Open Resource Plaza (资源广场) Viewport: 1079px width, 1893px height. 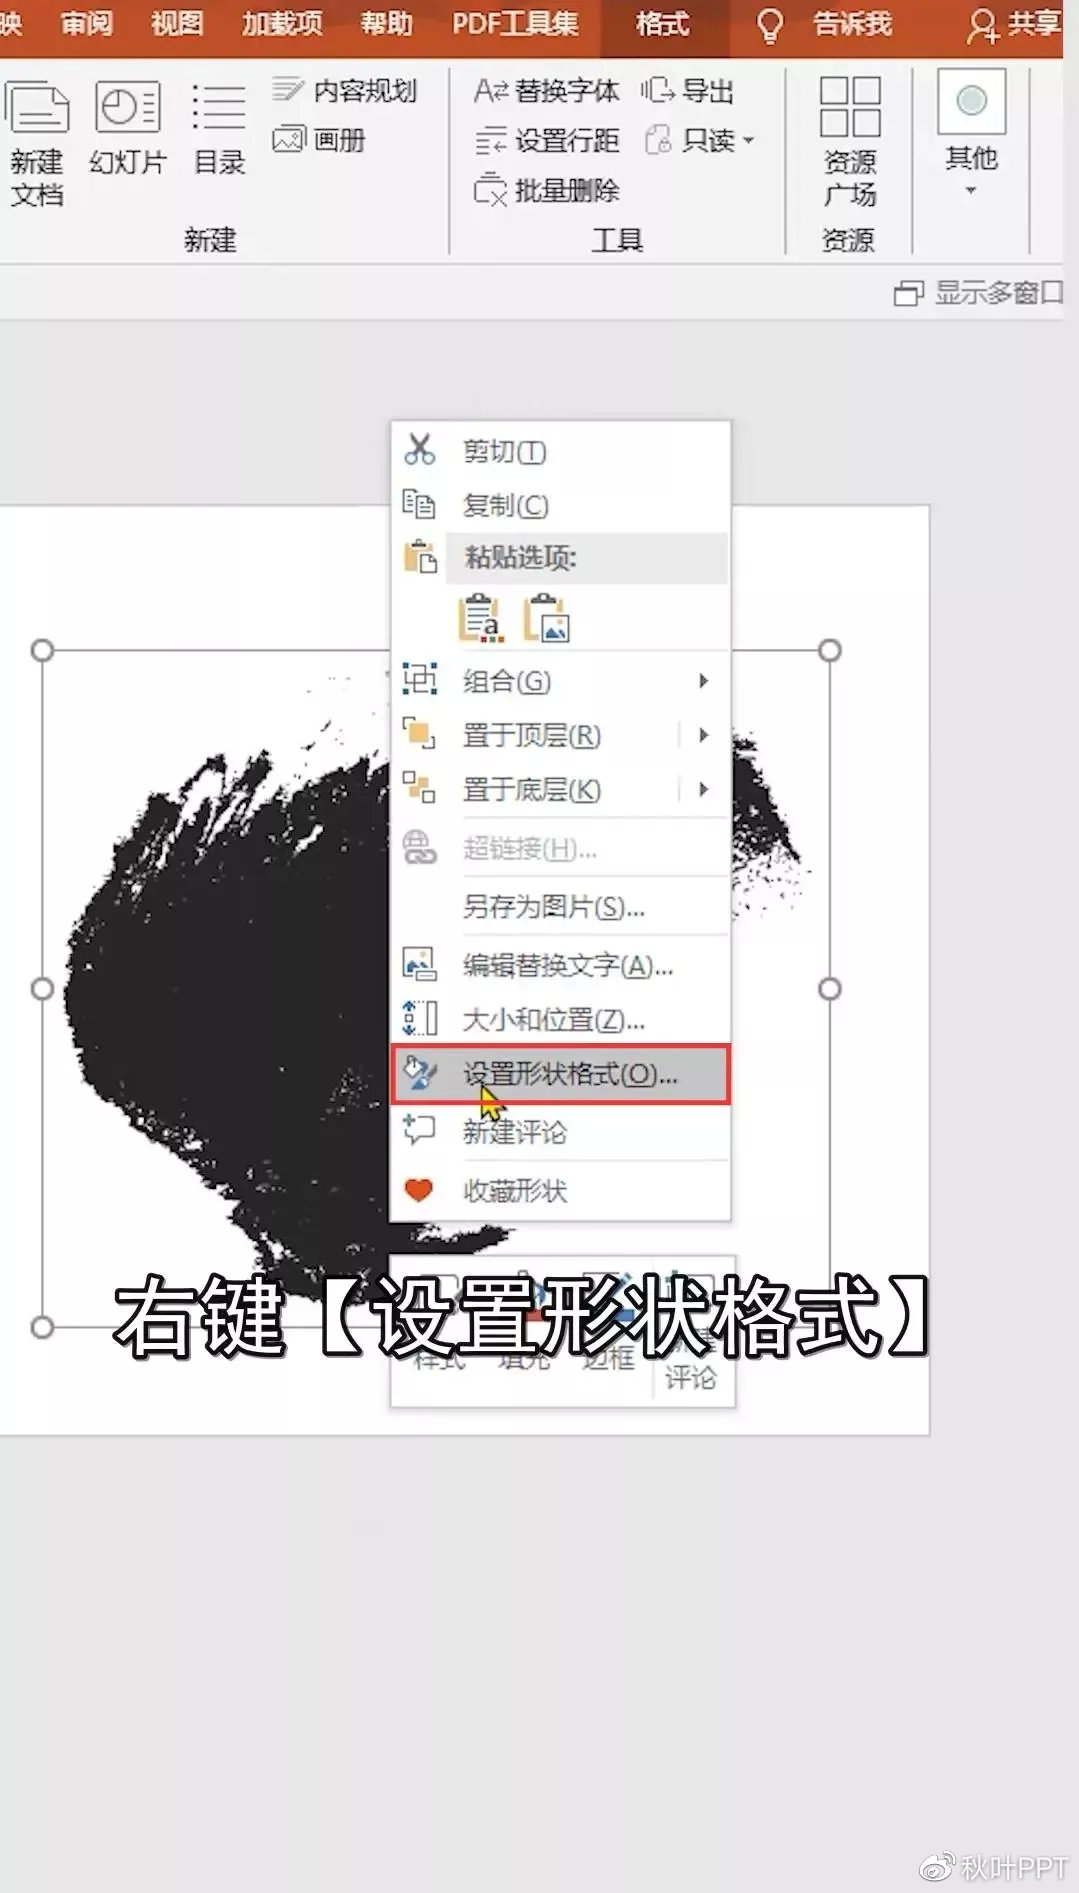point(850,143)
